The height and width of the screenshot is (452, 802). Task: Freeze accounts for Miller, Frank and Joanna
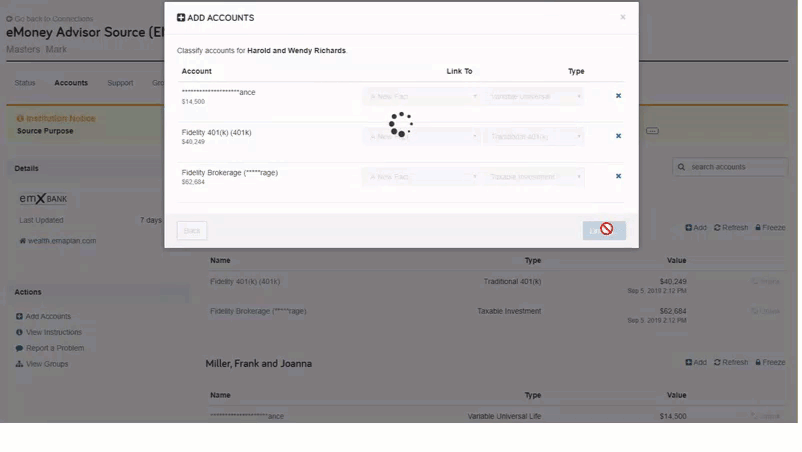(x=770, y=362)
